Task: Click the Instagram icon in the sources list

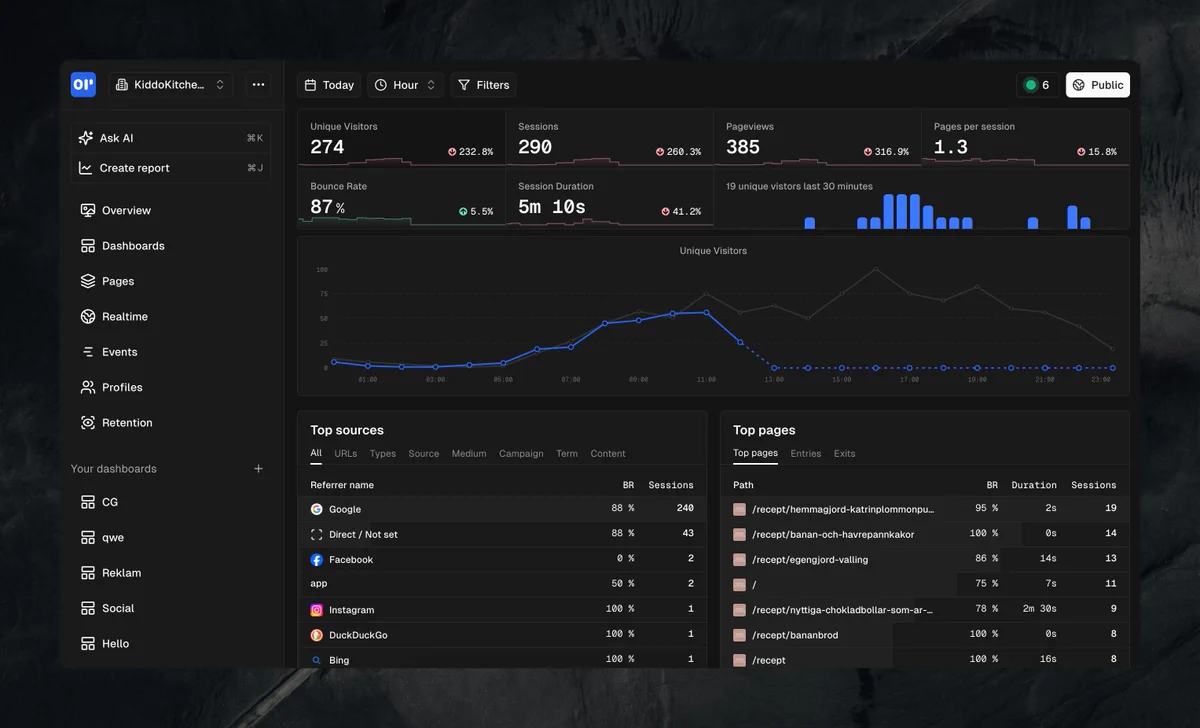Action: coord(317,610)
